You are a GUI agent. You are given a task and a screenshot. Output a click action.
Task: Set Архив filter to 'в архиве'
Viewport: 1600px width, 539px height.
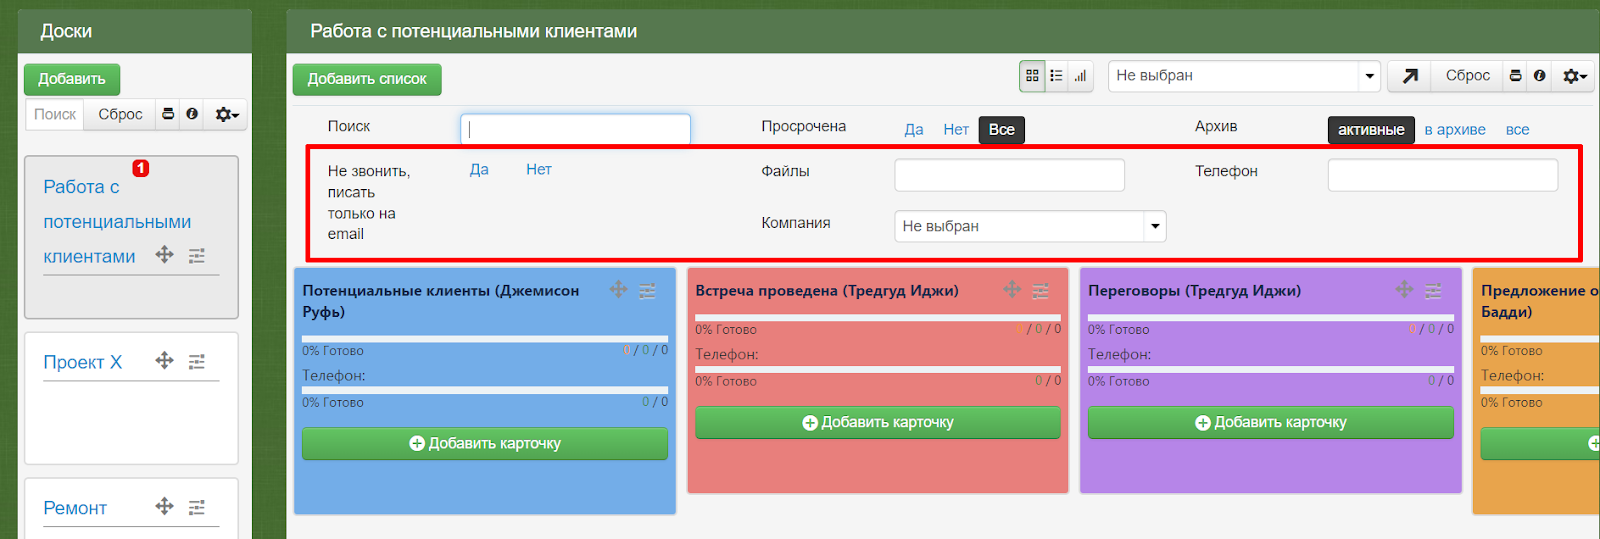[1455, 129]
